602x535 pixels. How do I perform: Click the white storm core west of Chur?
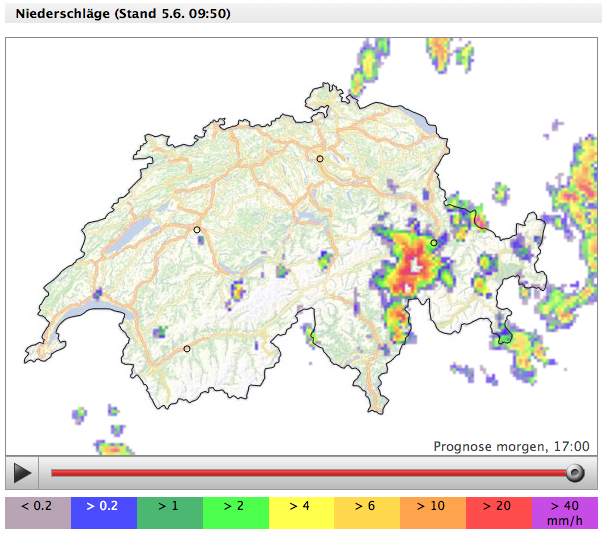[x=413, y=266]
